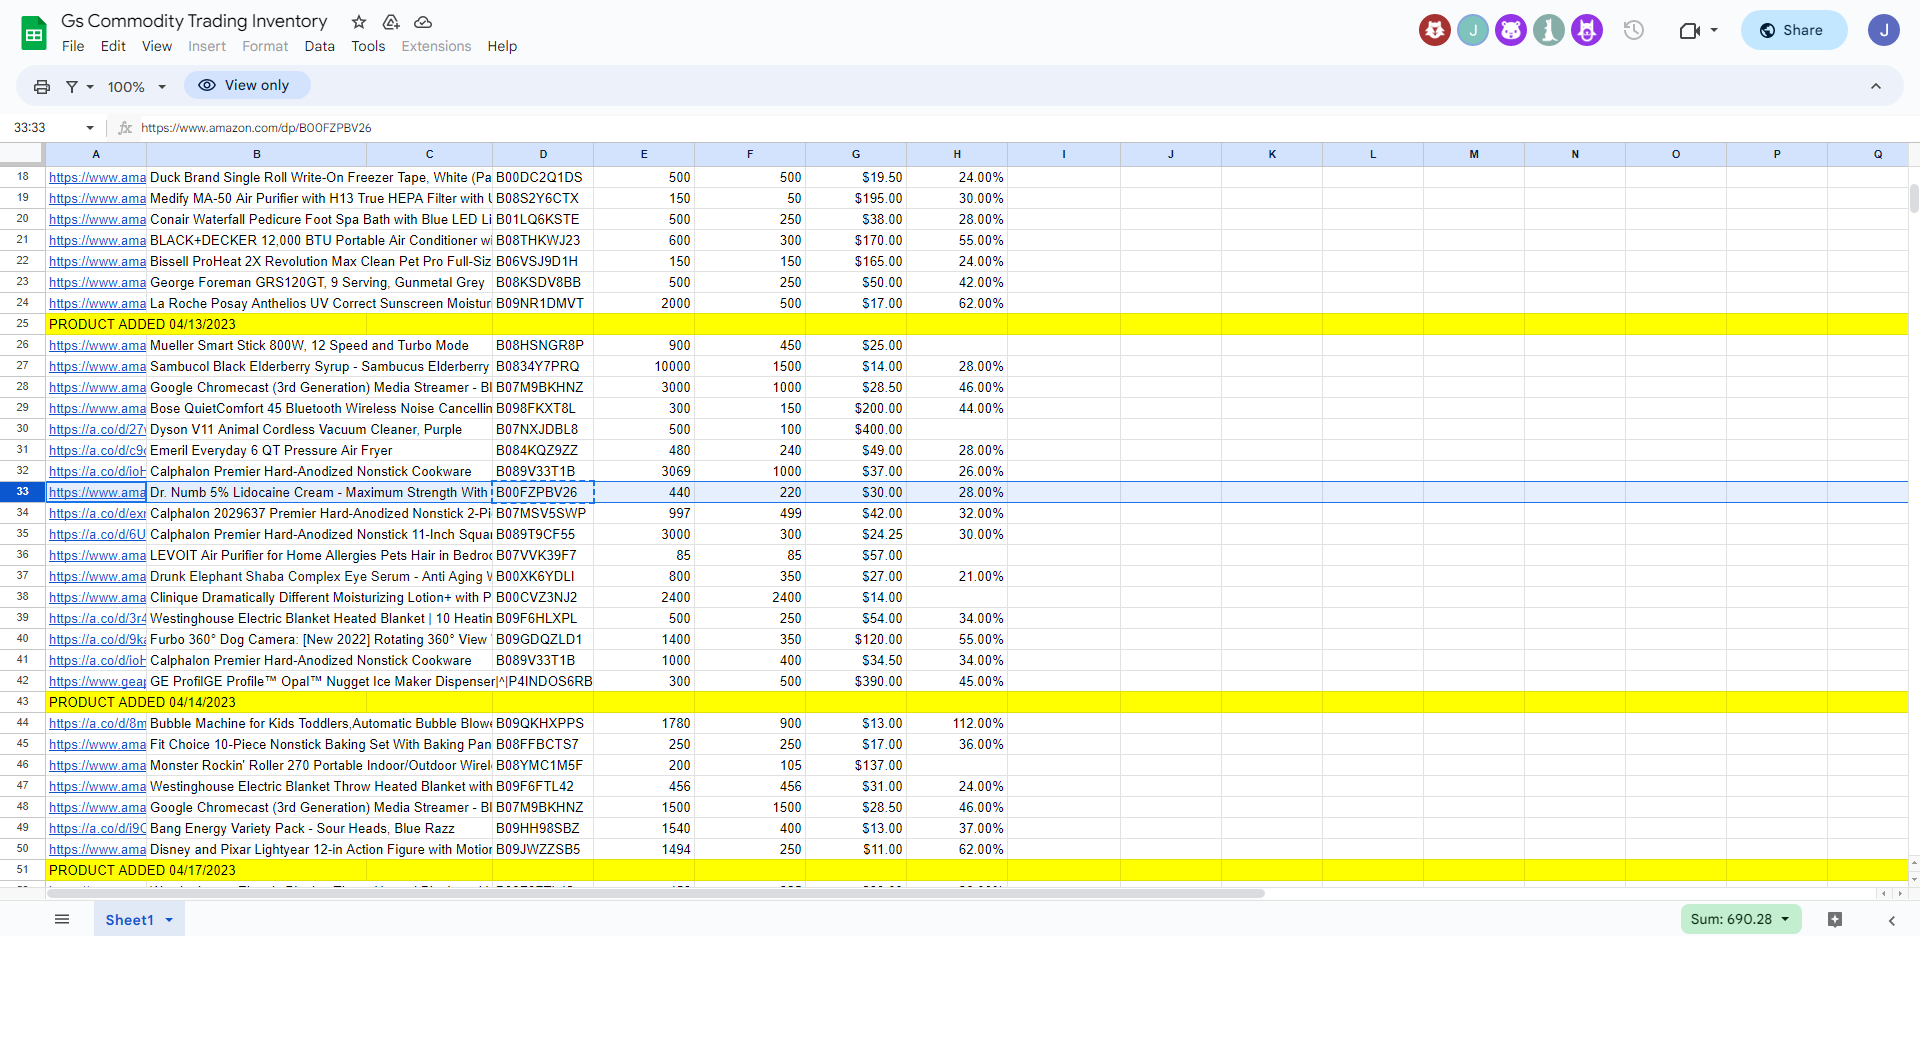
Task: Open the a.co link in row 30
Action: [97, 429]
